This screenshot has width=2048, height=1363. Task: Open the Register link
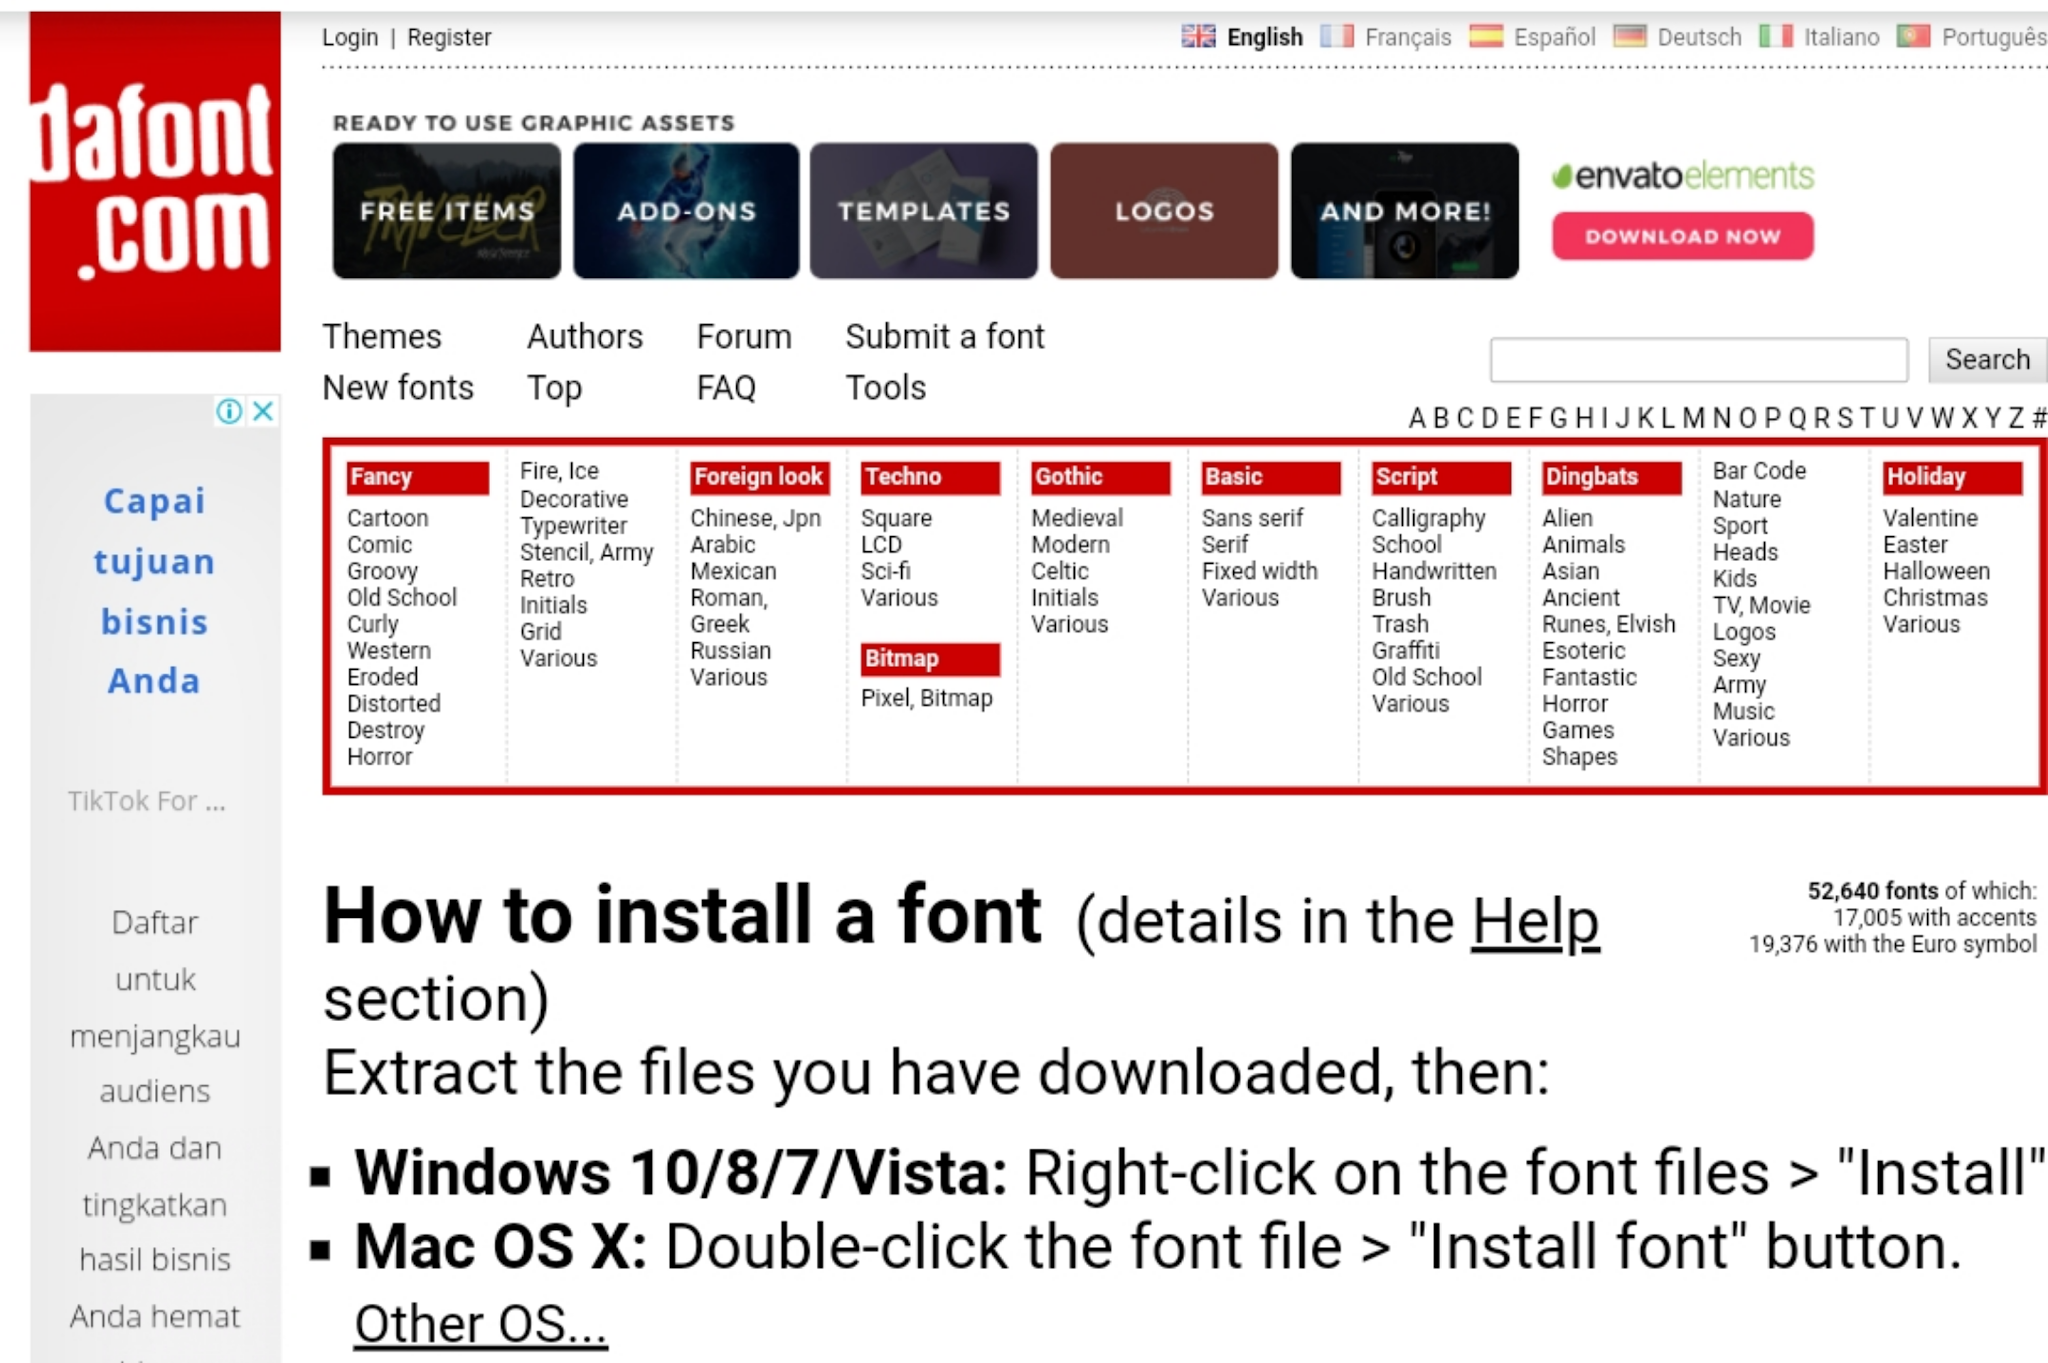tap(448, 37)
